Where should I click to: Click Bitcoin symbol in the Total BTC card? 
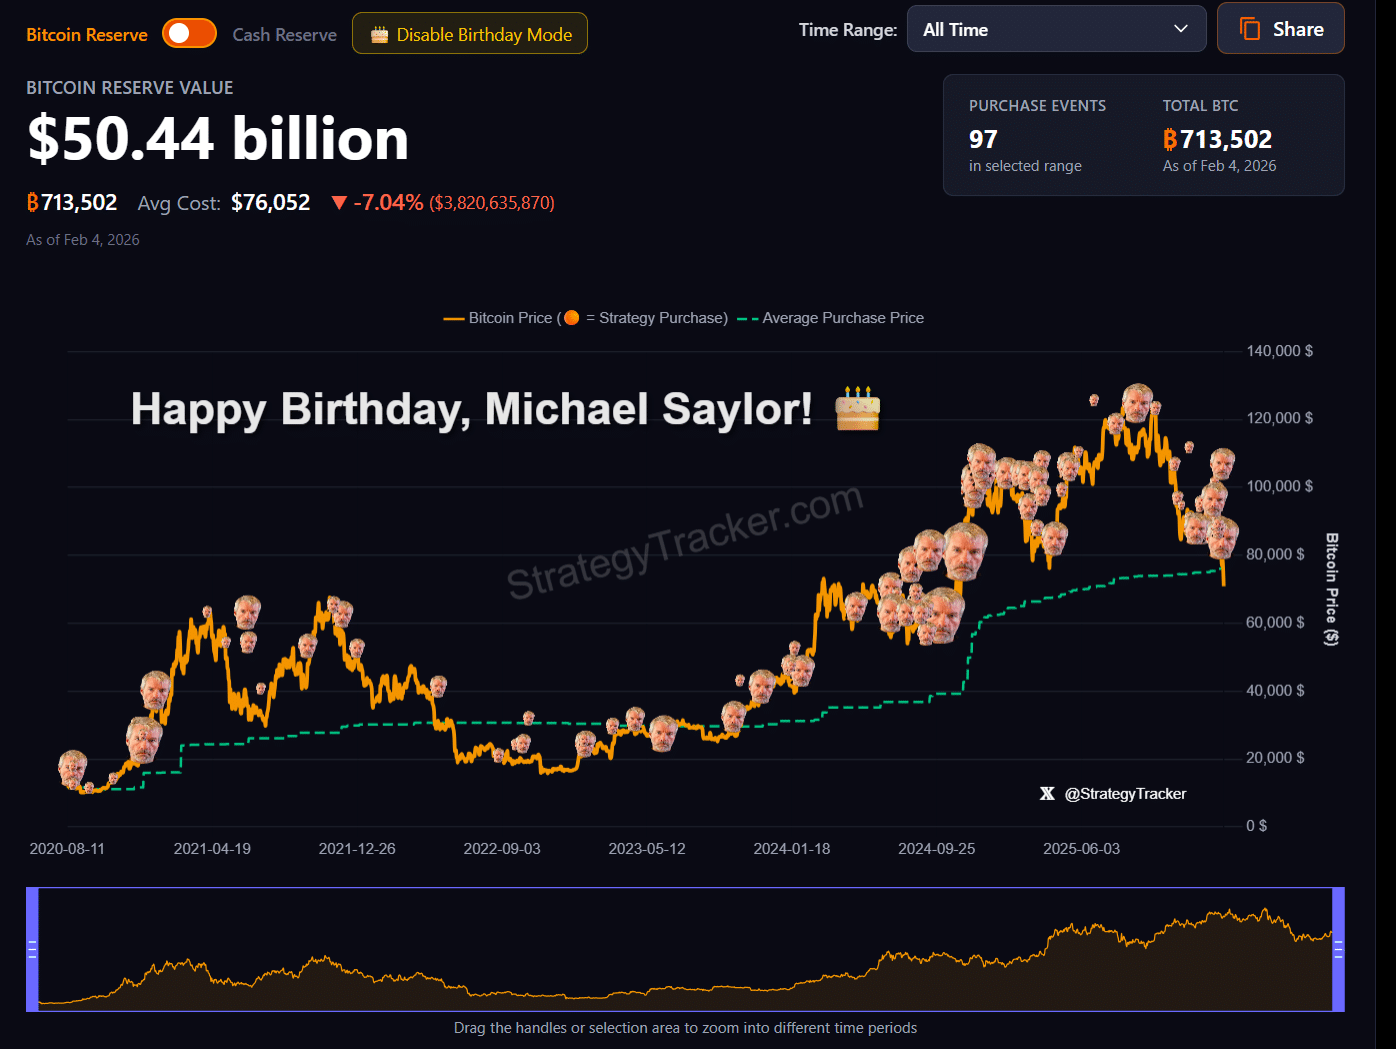click(1170, 139)
